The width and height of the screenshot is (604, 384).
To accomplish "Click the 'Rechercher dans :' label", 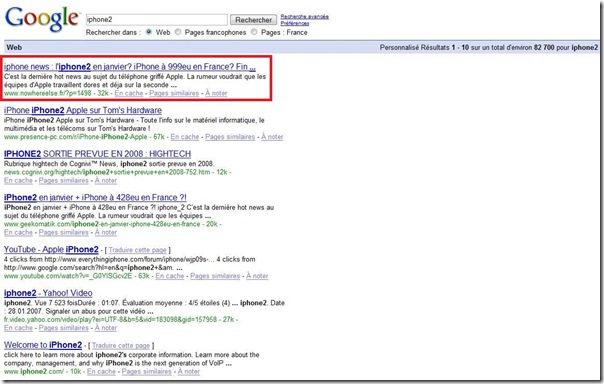I will (114, 32).
